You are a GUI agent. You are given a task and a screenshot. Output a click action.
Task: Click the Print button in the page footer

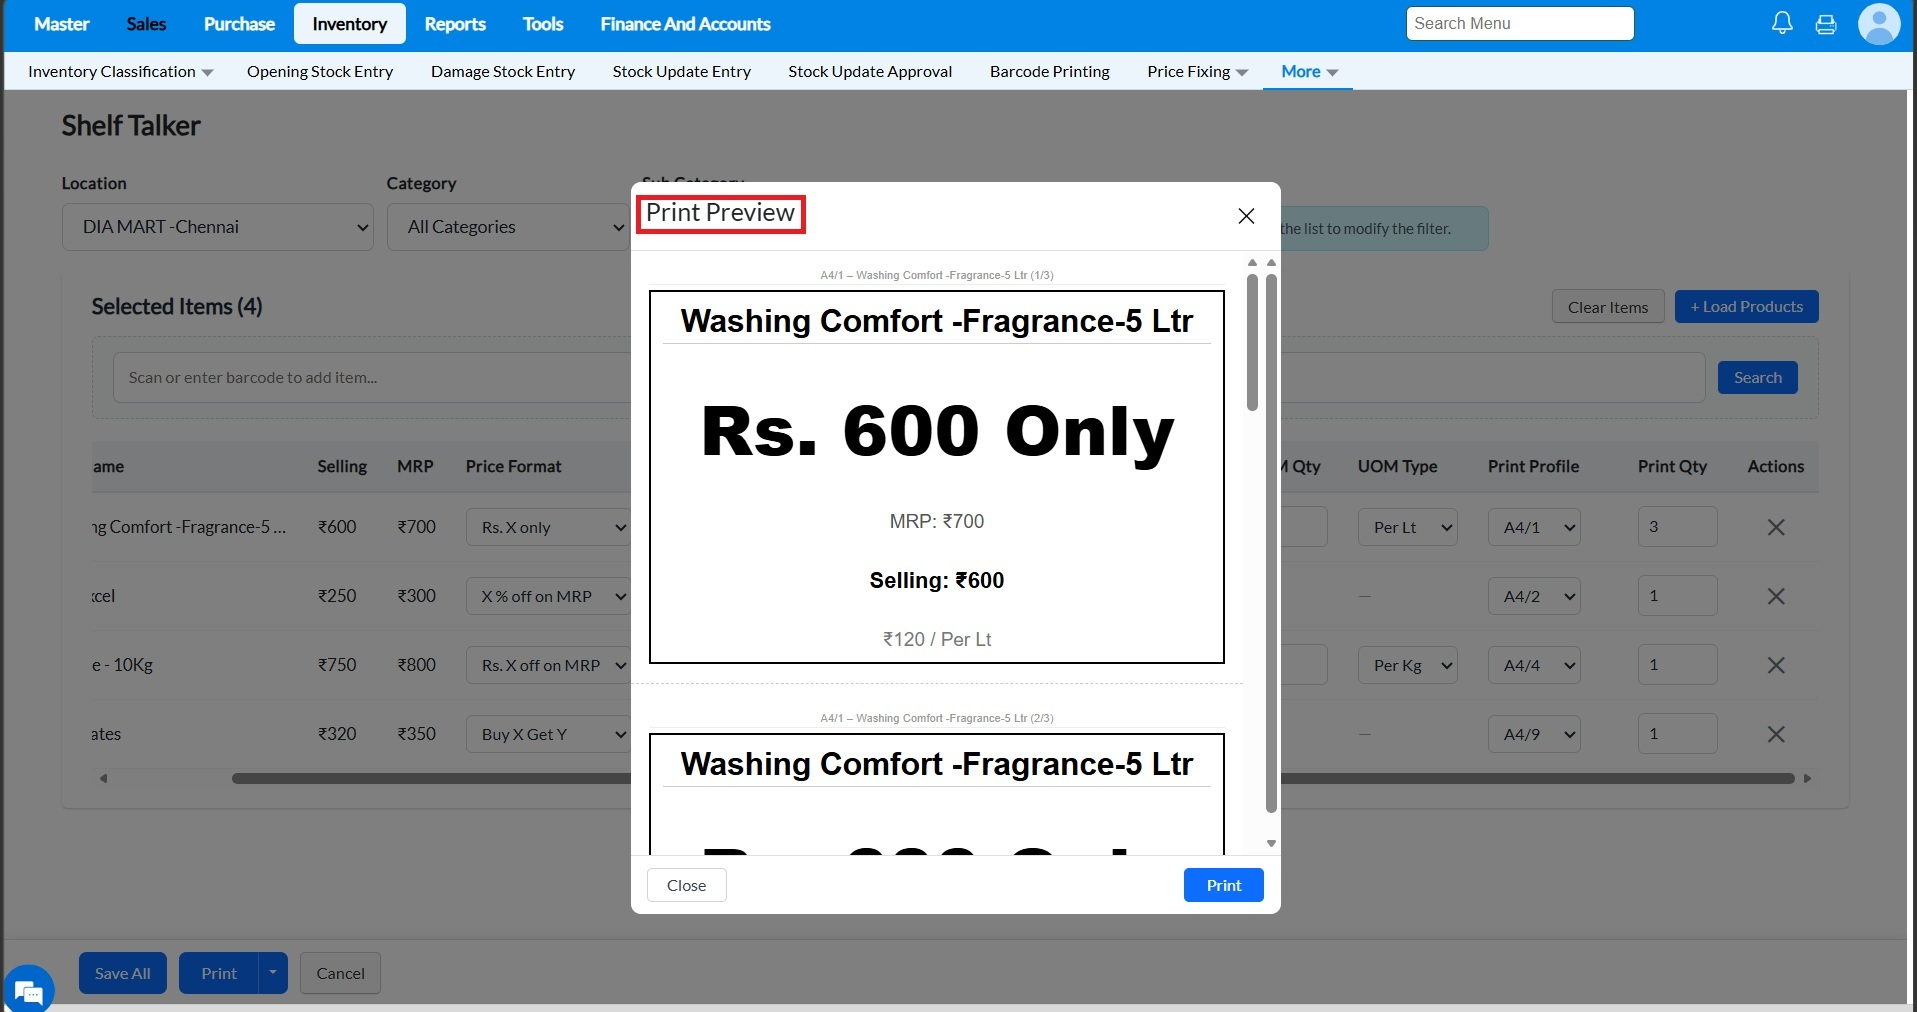point(219,973)
